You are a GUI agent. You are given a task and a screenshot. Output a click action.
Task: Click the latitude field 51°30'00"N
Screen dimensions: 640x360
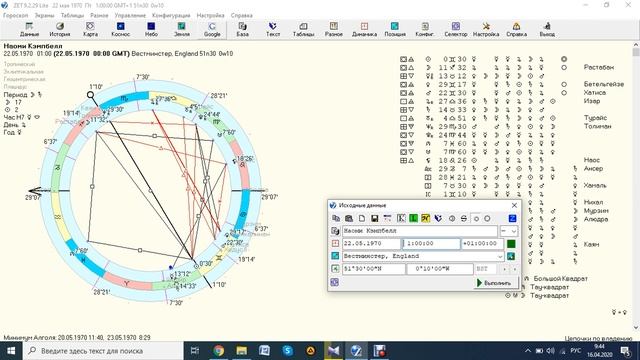pos(373,269)
